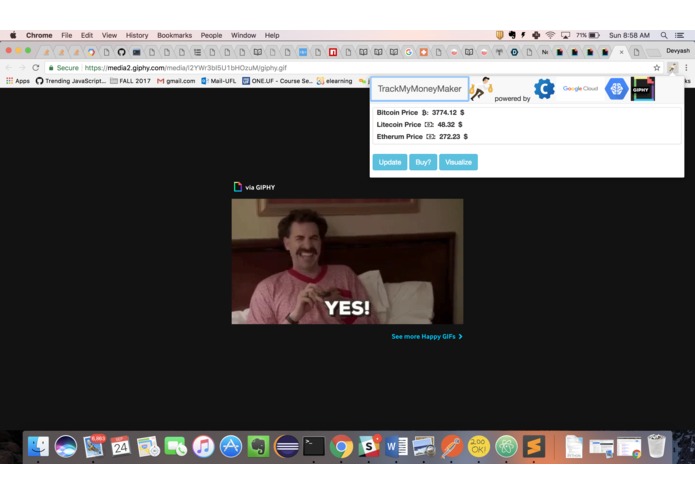Open Evernote from the dock
The image size is (695, 494).
pos(258,446)
